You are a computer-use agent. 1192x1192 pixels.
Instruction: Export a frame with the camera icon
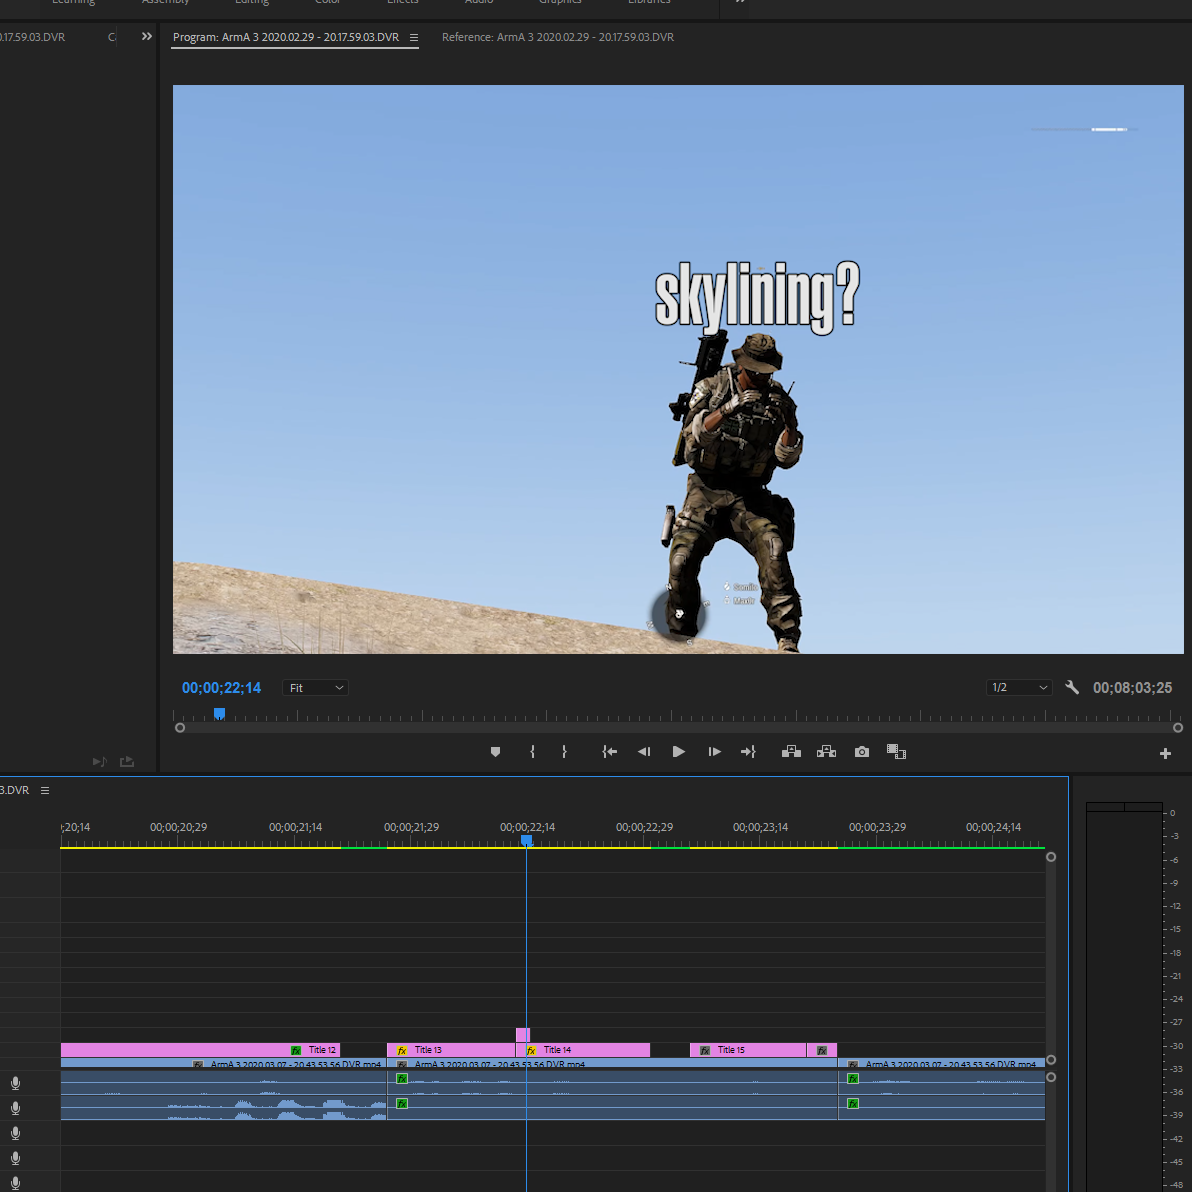862,752
